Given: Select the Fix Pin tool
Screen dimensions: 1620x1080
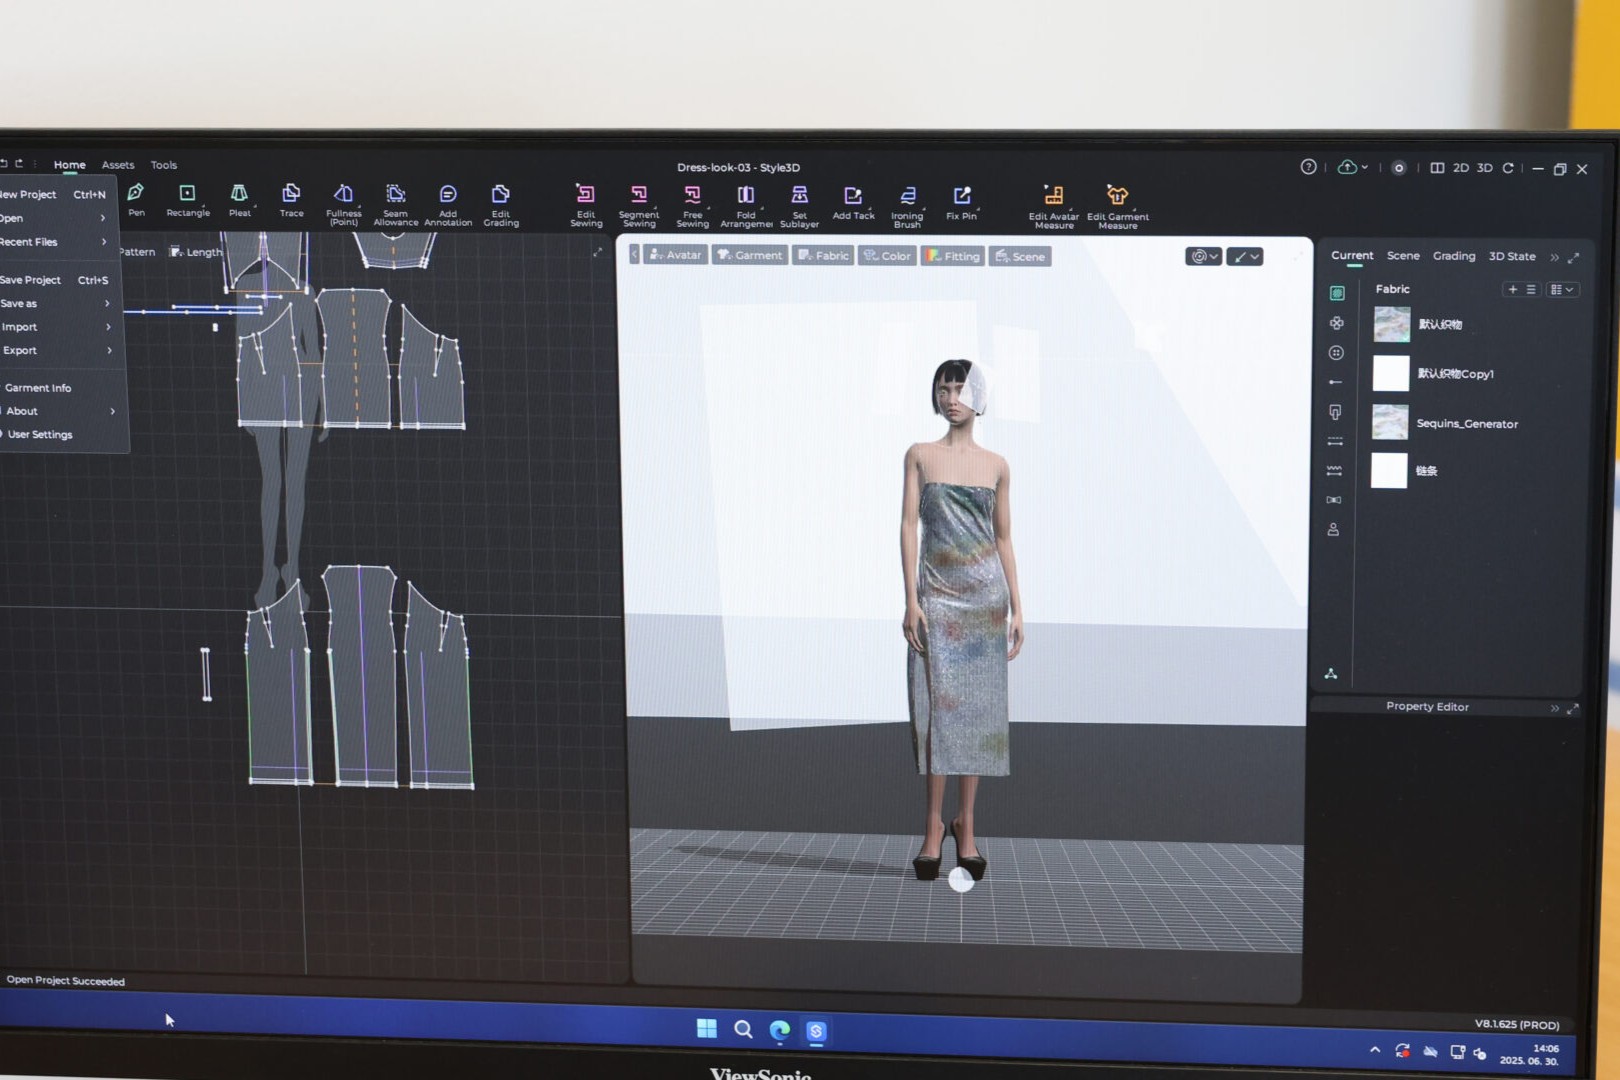Looking at the screenshot, I should coord(961,202).
